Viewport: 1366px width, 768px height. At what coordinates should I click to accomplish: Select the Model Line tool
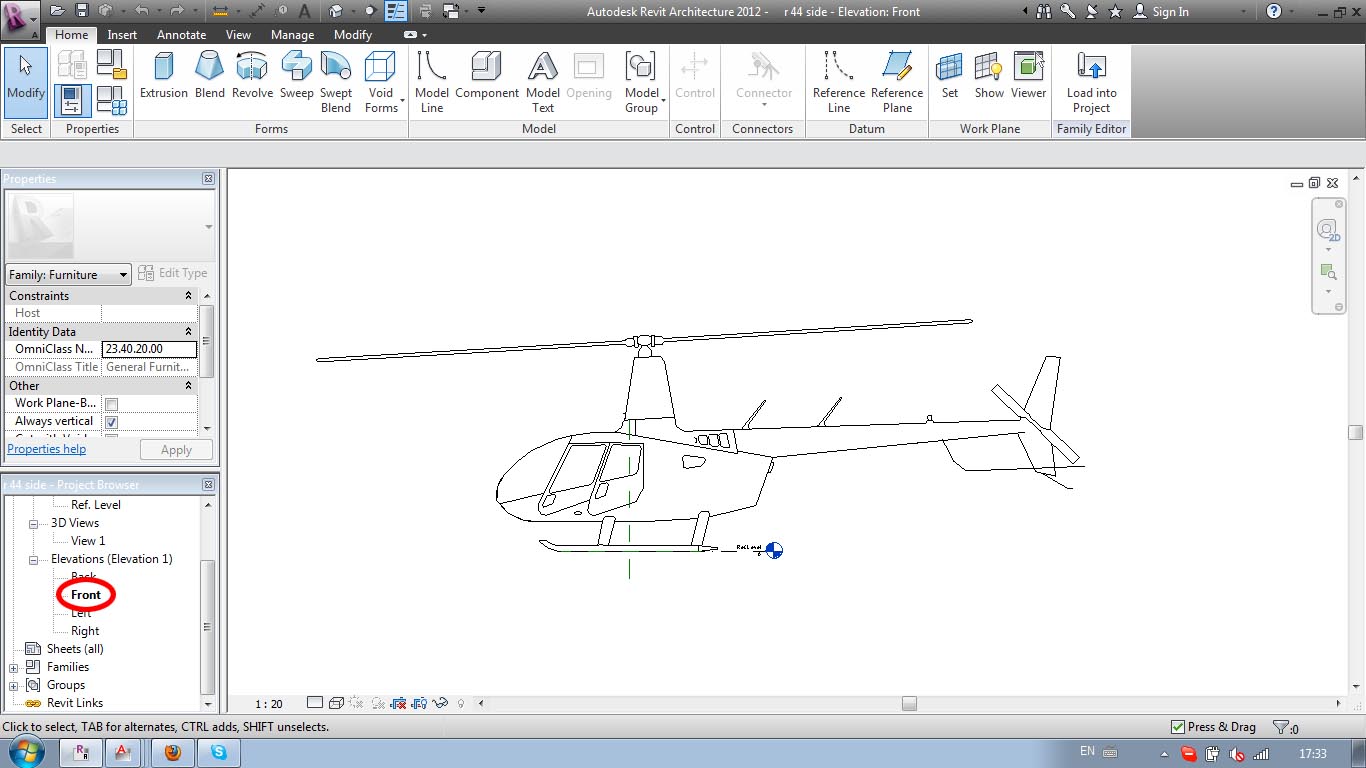pos(432,83)
